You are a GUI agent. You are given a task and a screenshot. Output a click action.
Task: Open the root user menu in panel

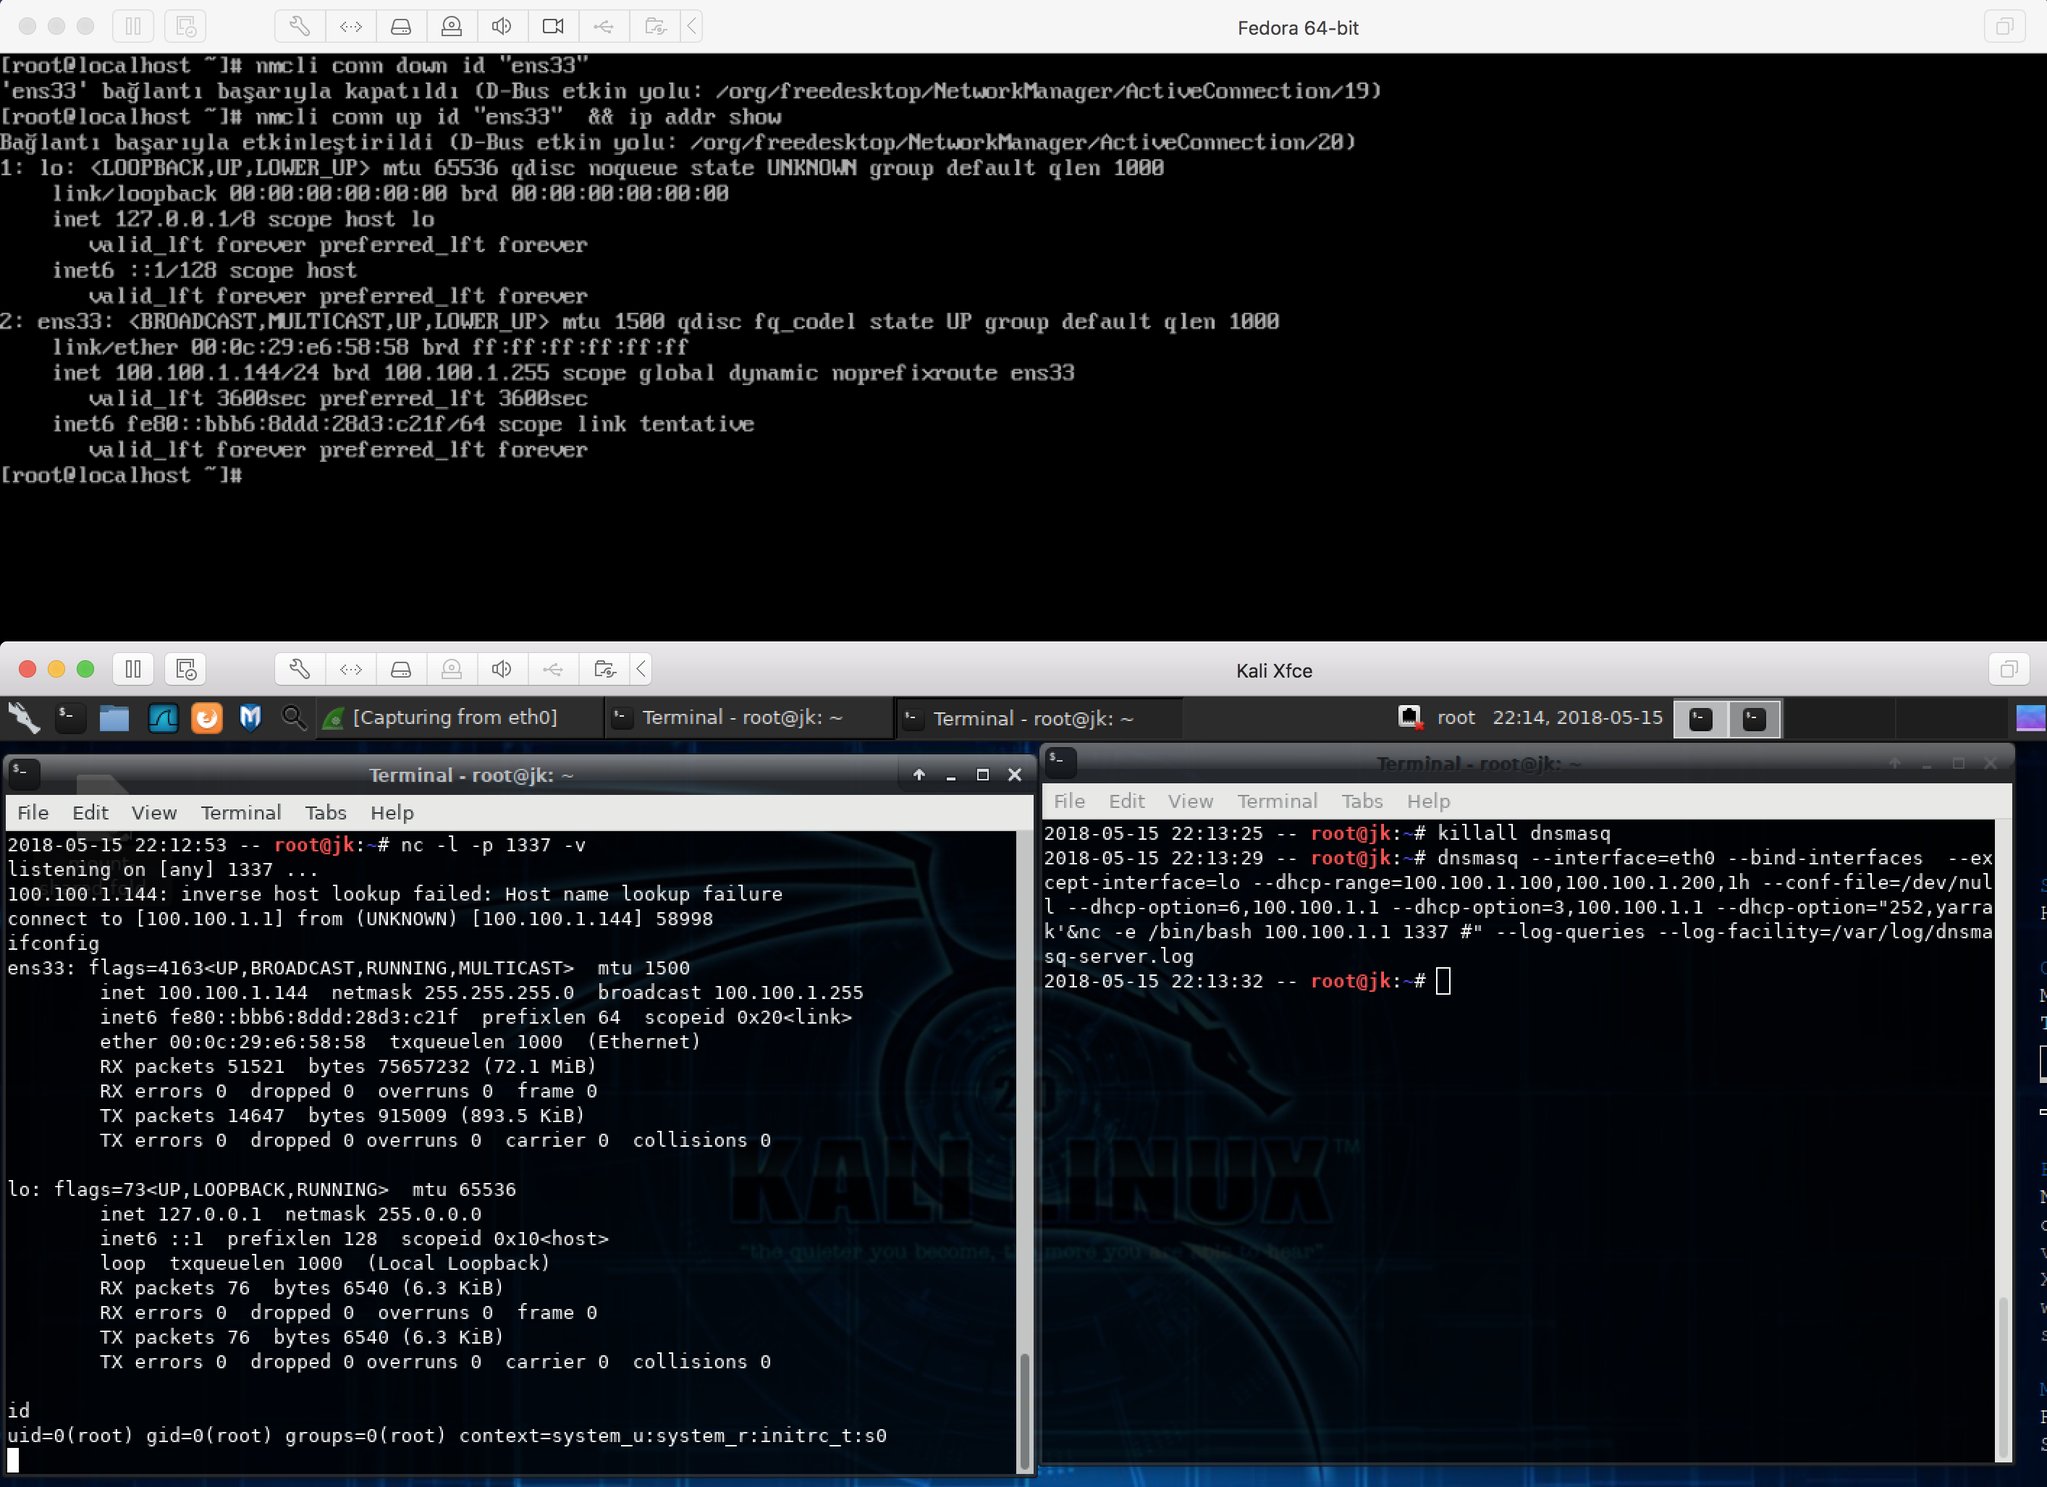1455,717
